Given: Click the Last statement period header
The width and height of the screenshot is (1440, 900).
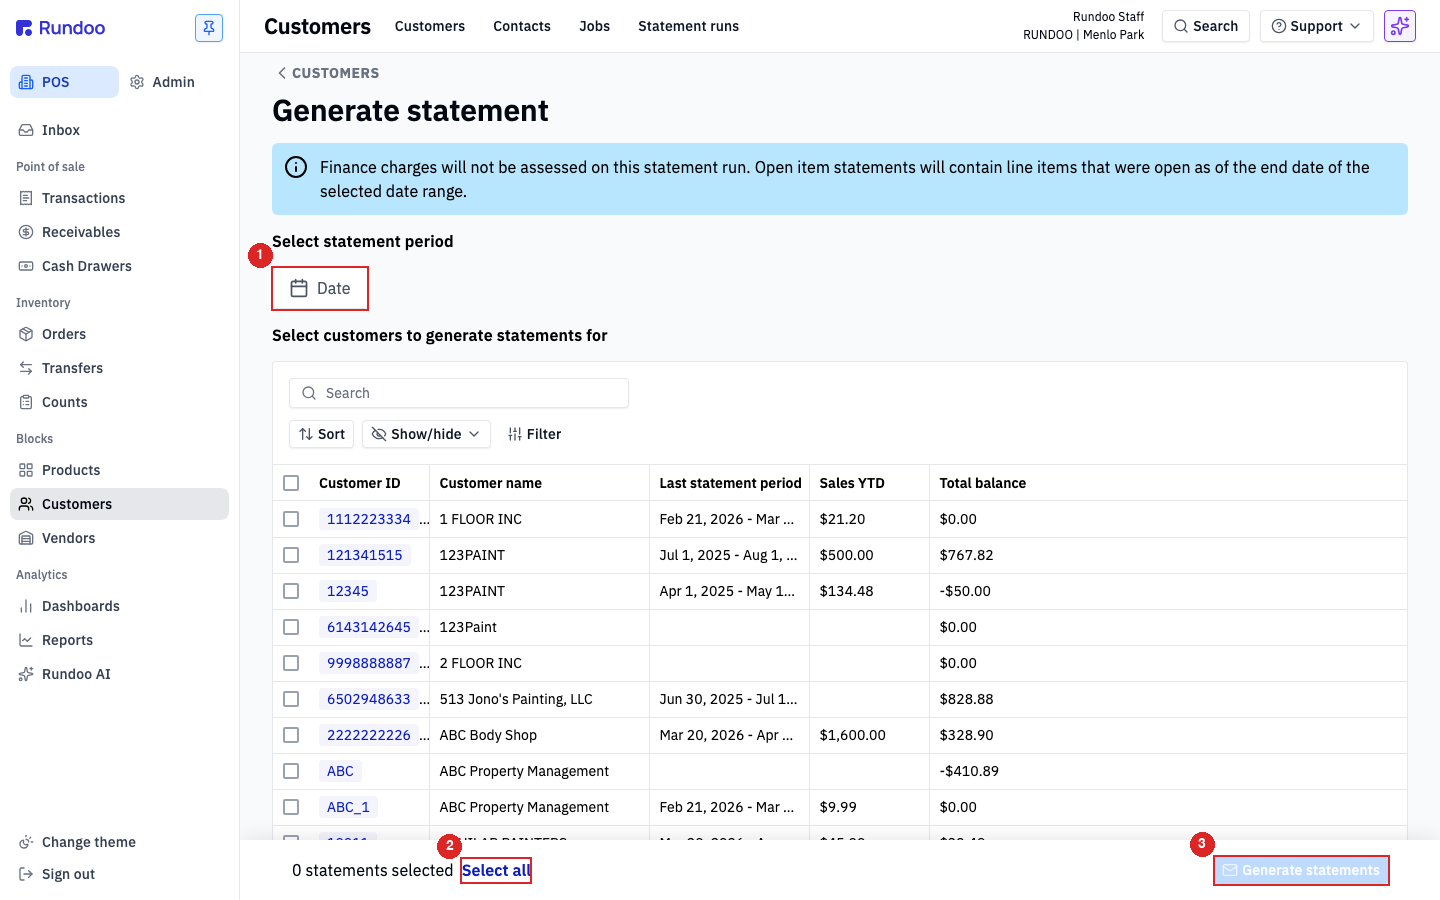Looking at the screenshot, I should click(730, 483).
